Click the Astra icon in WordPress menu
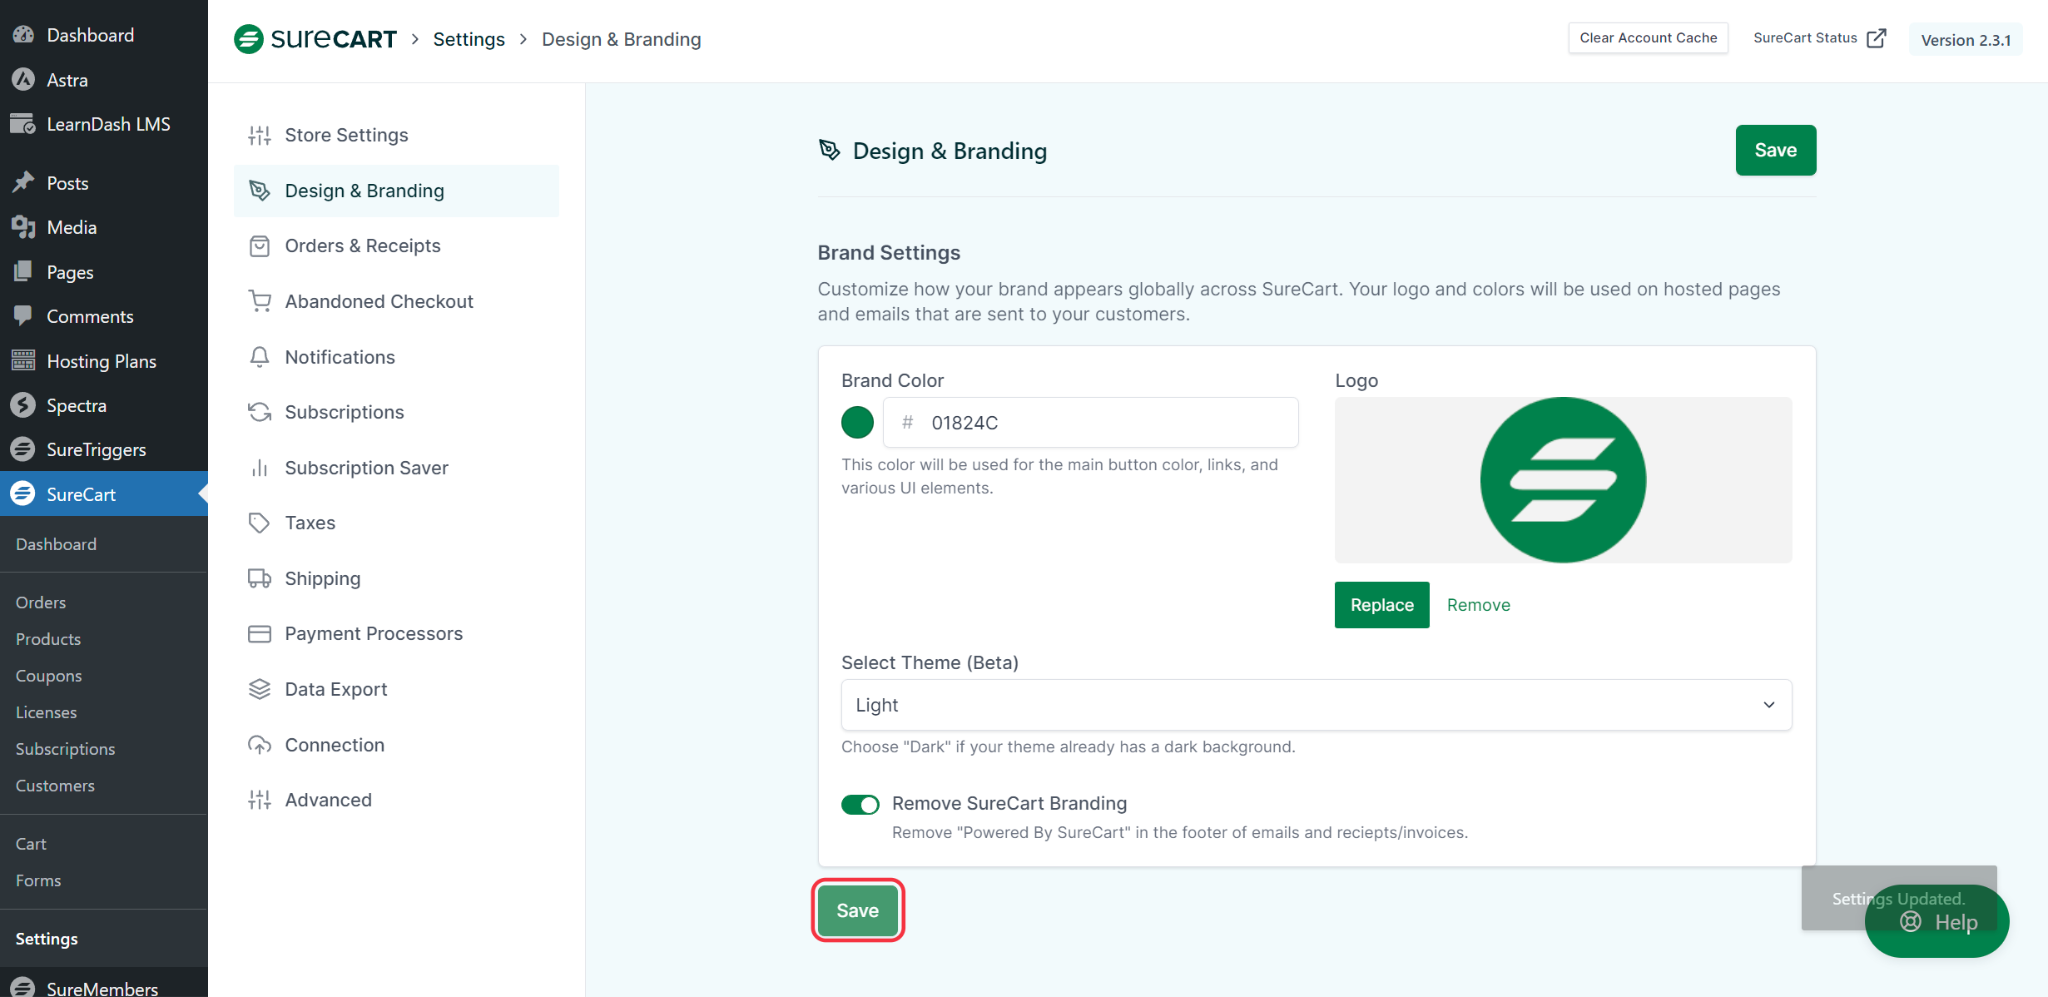 (23, 79)
